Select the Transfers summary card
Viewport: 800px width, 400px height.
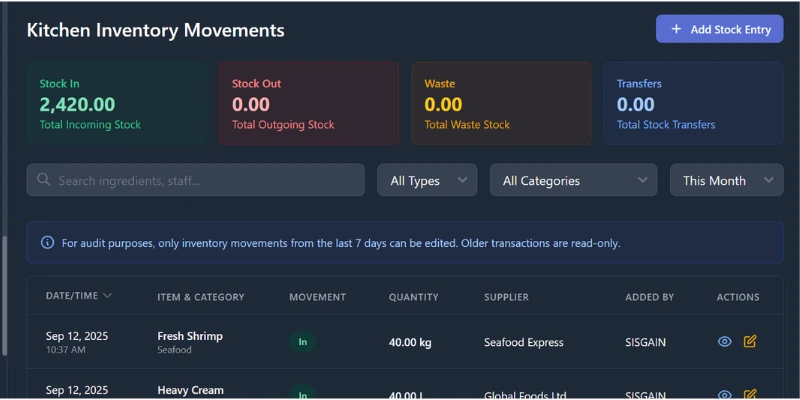(x=693, y=104)
